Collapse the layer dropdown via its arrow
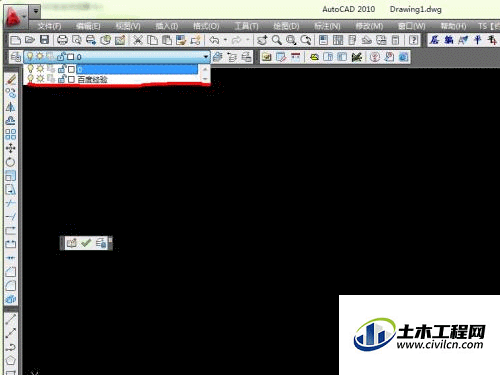This screenshot has height=375, width=500. pos(206,57)
